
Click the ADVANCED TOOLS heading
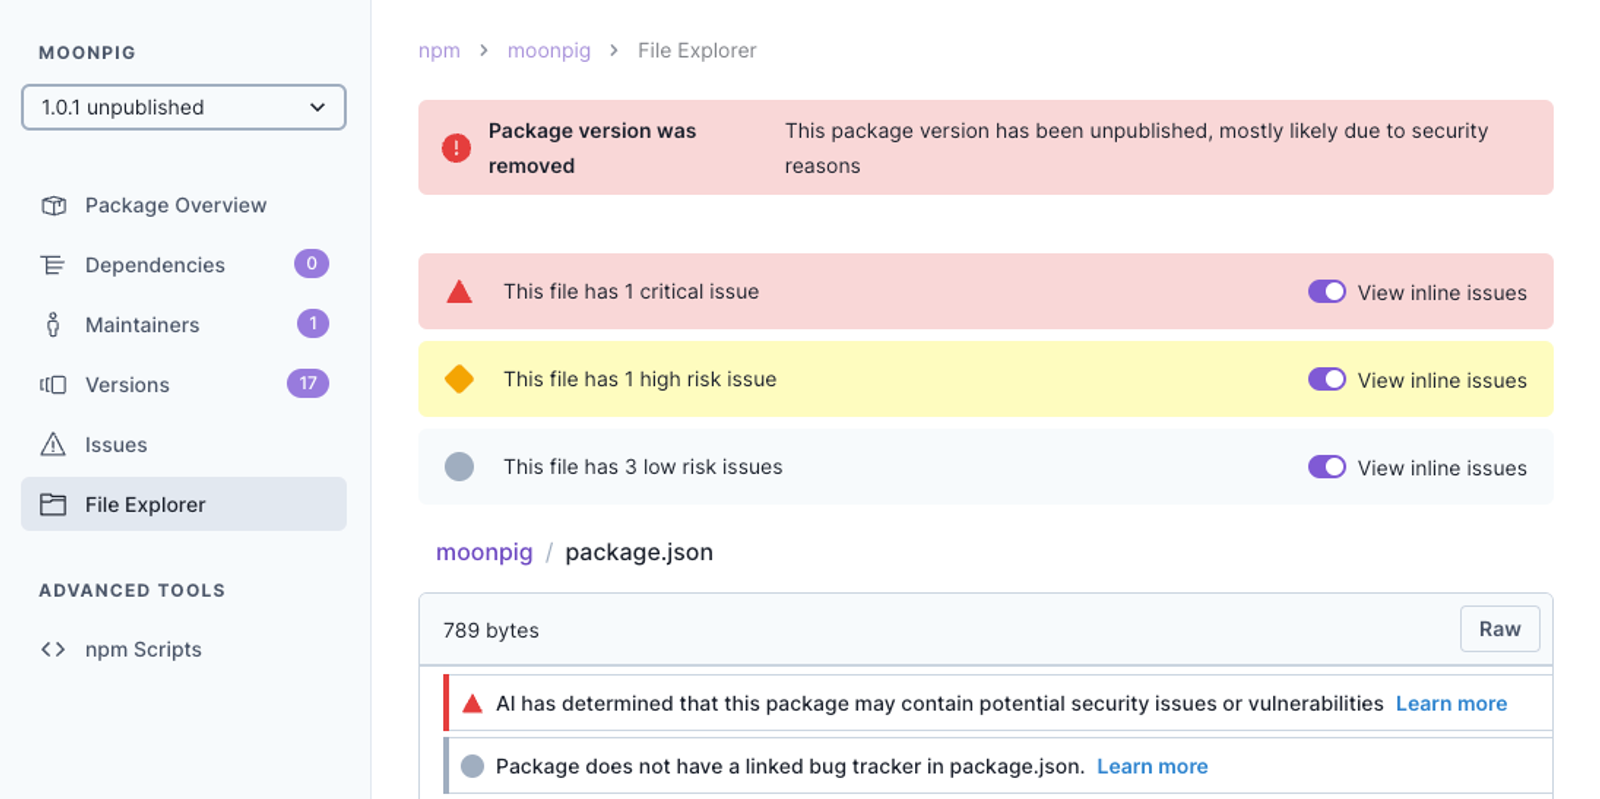(x=132, y=590)
